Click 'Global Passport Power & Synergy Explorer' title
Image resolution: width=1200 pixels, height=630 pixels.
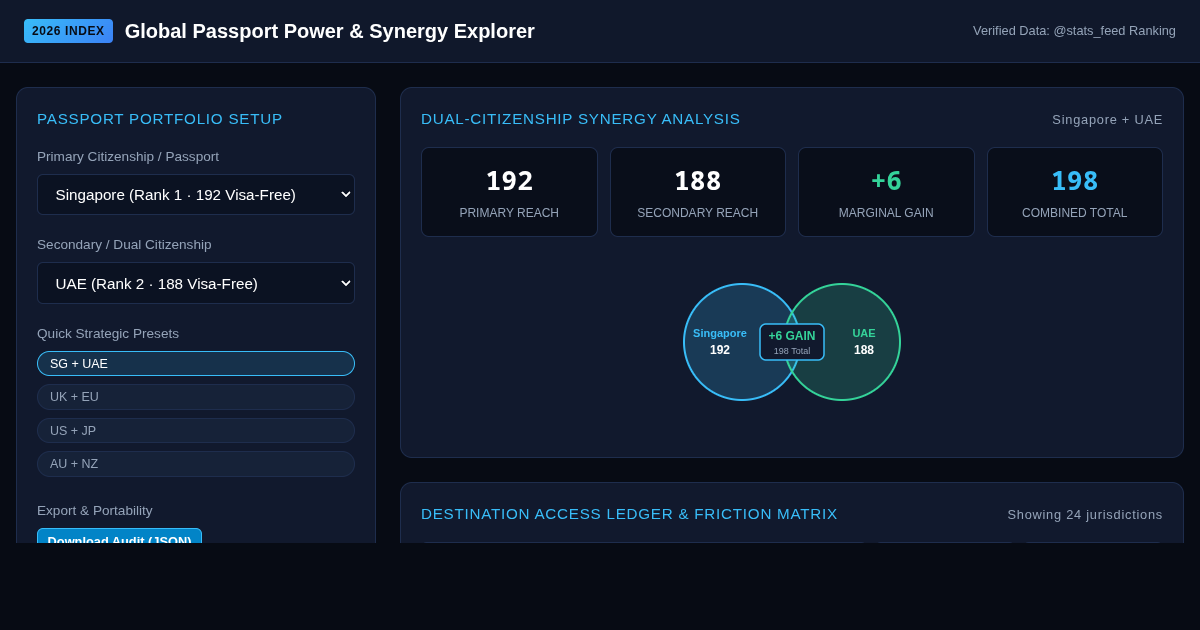[x=330, y=31]
